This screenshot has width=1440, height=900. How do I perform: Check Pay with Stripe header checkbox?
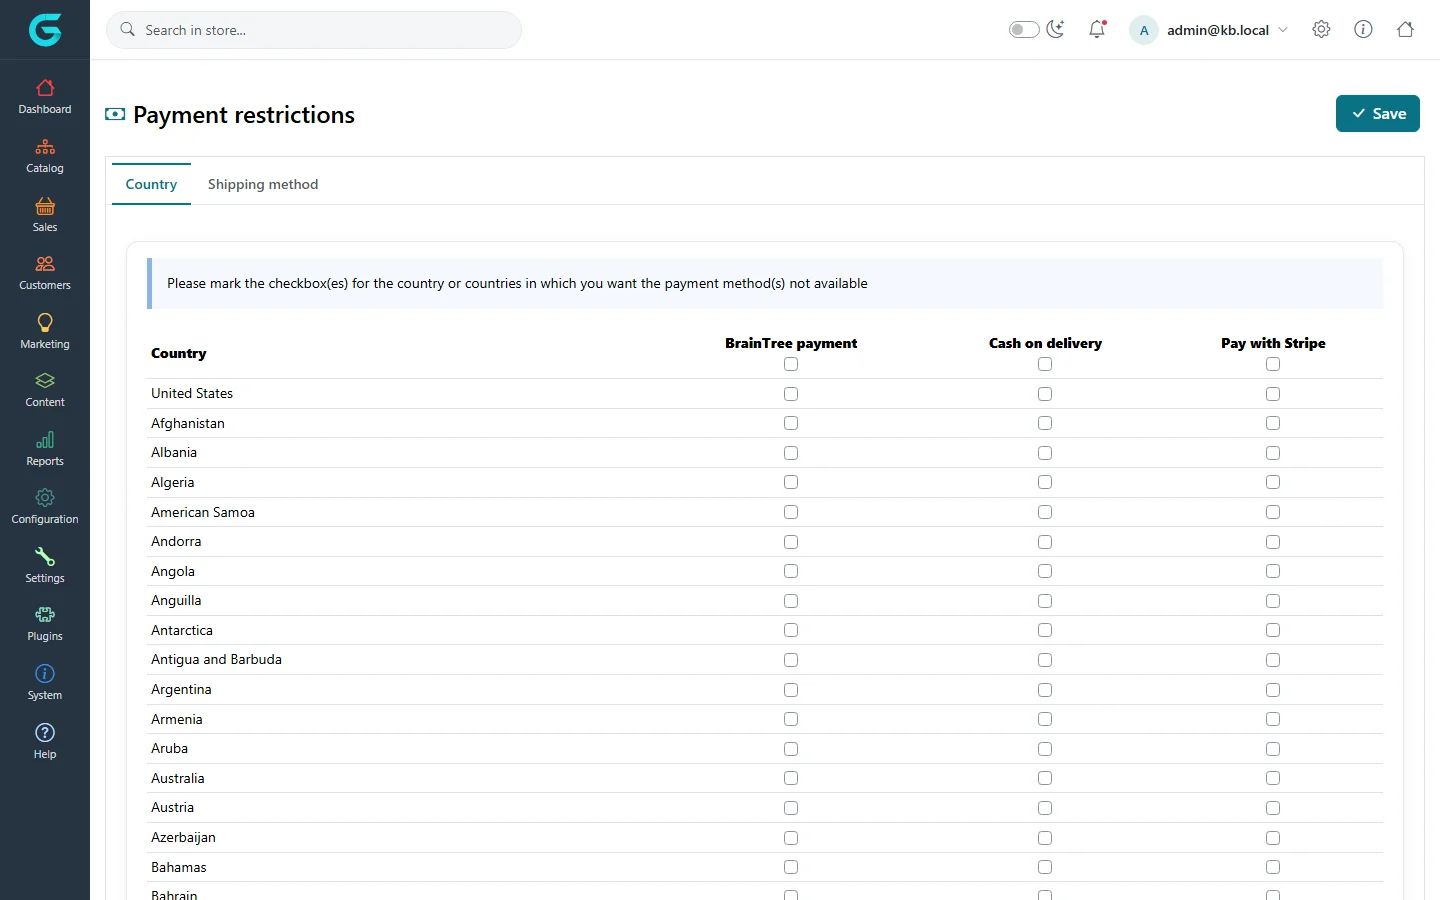pos(1273,364)
